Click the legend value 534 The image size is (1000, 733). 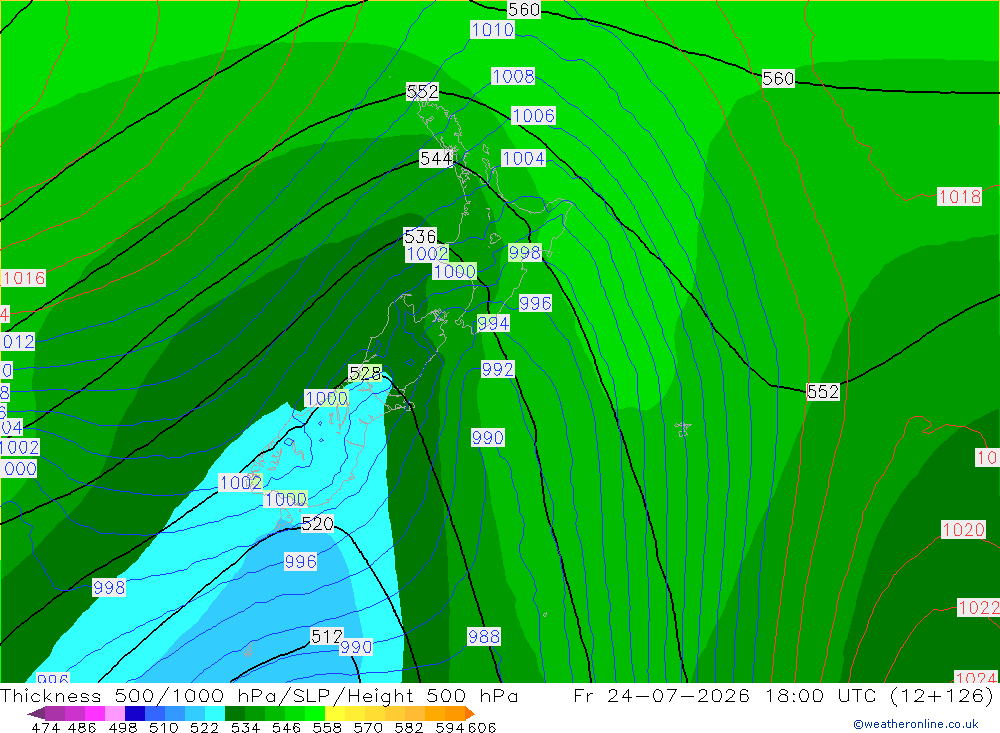point(246,727)
